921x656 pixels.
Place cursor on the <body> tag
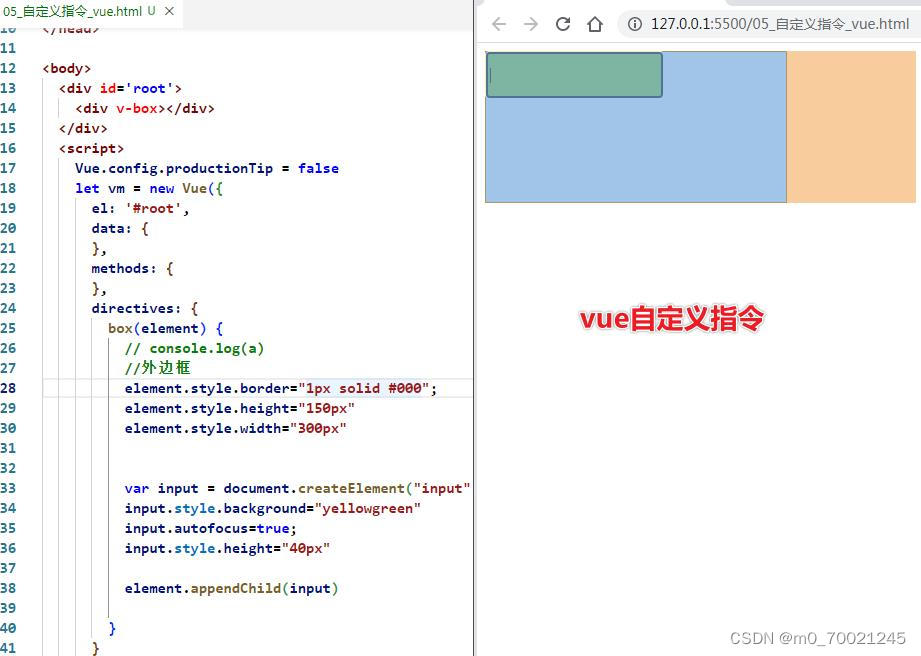pyautogui.click(x=66, y=68)
